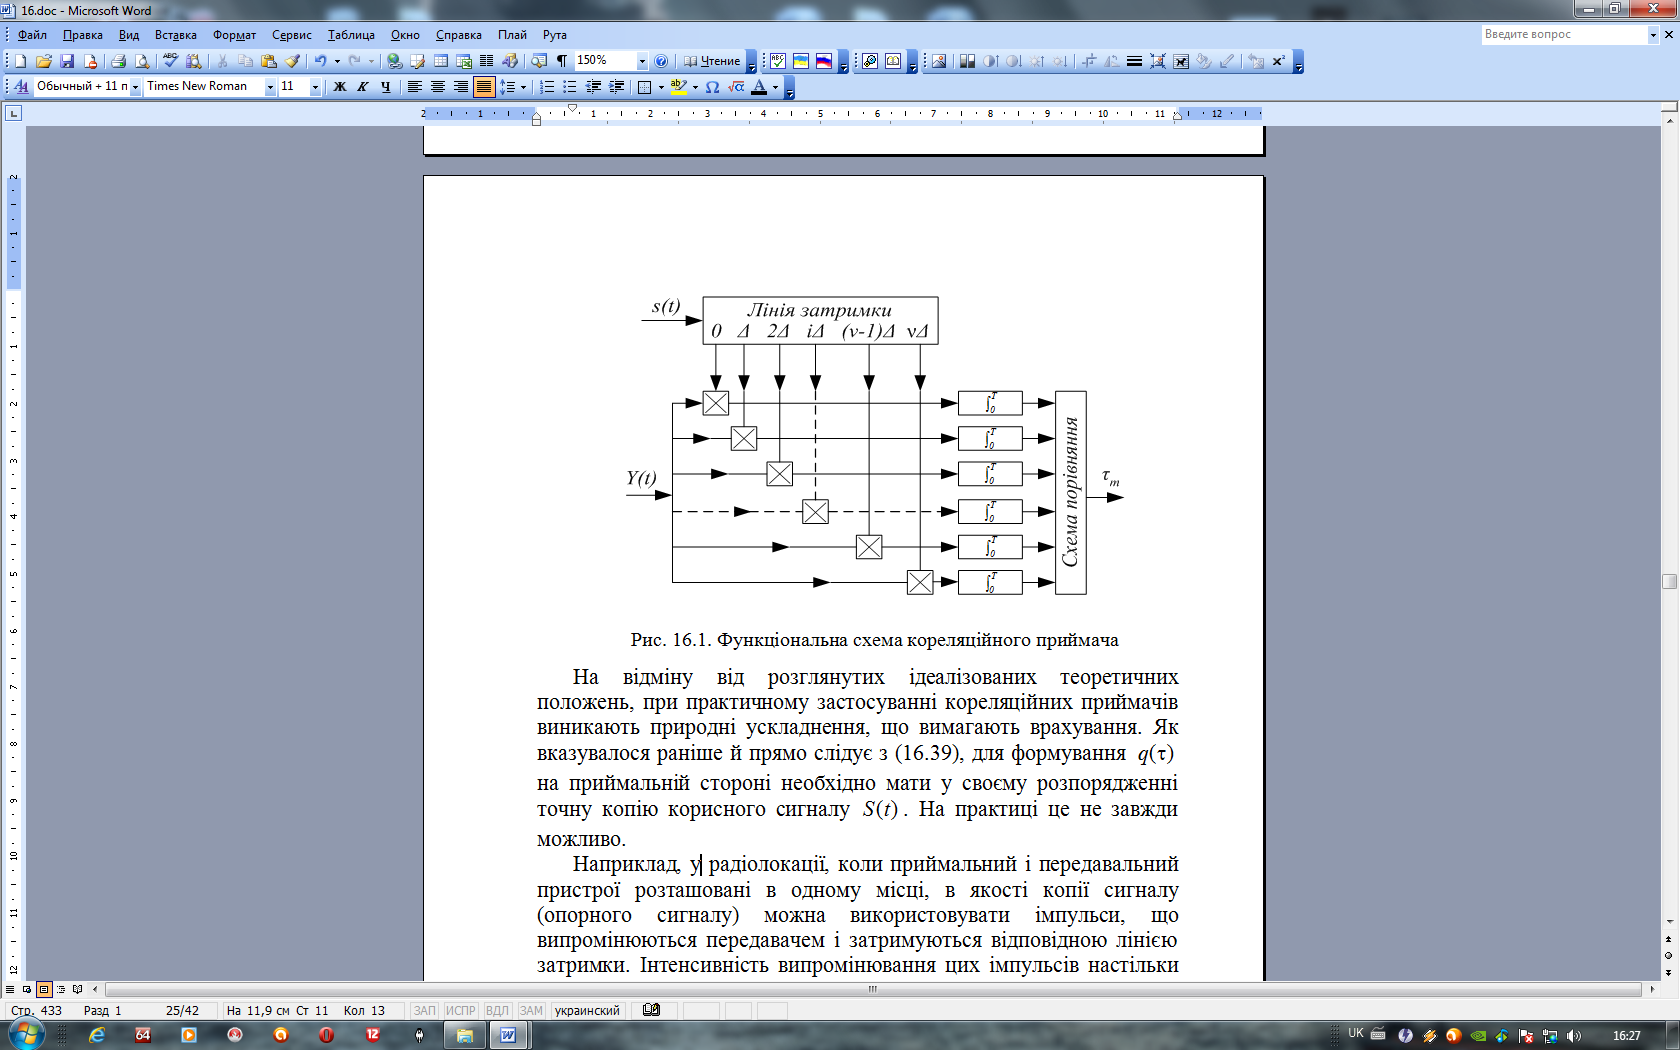Viewport: 1680px width, 1050px height.
Task: Expand the style 'Обычный + 11 п' dropdown
Action: point(135,87)
